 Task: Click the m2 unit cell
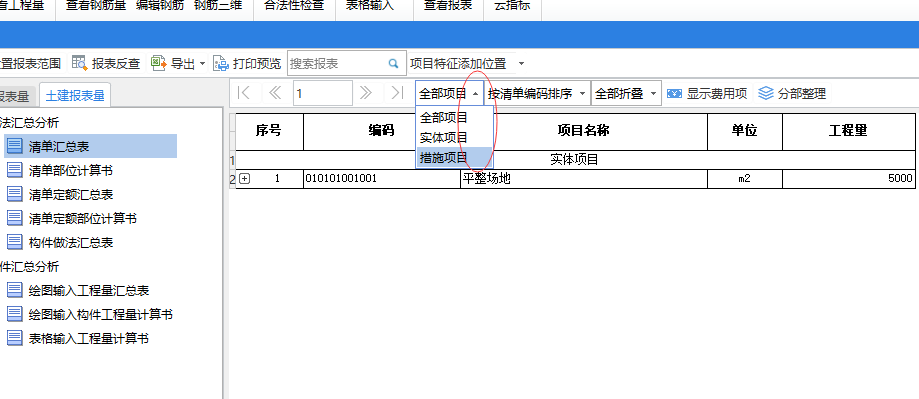coord(745,179)
